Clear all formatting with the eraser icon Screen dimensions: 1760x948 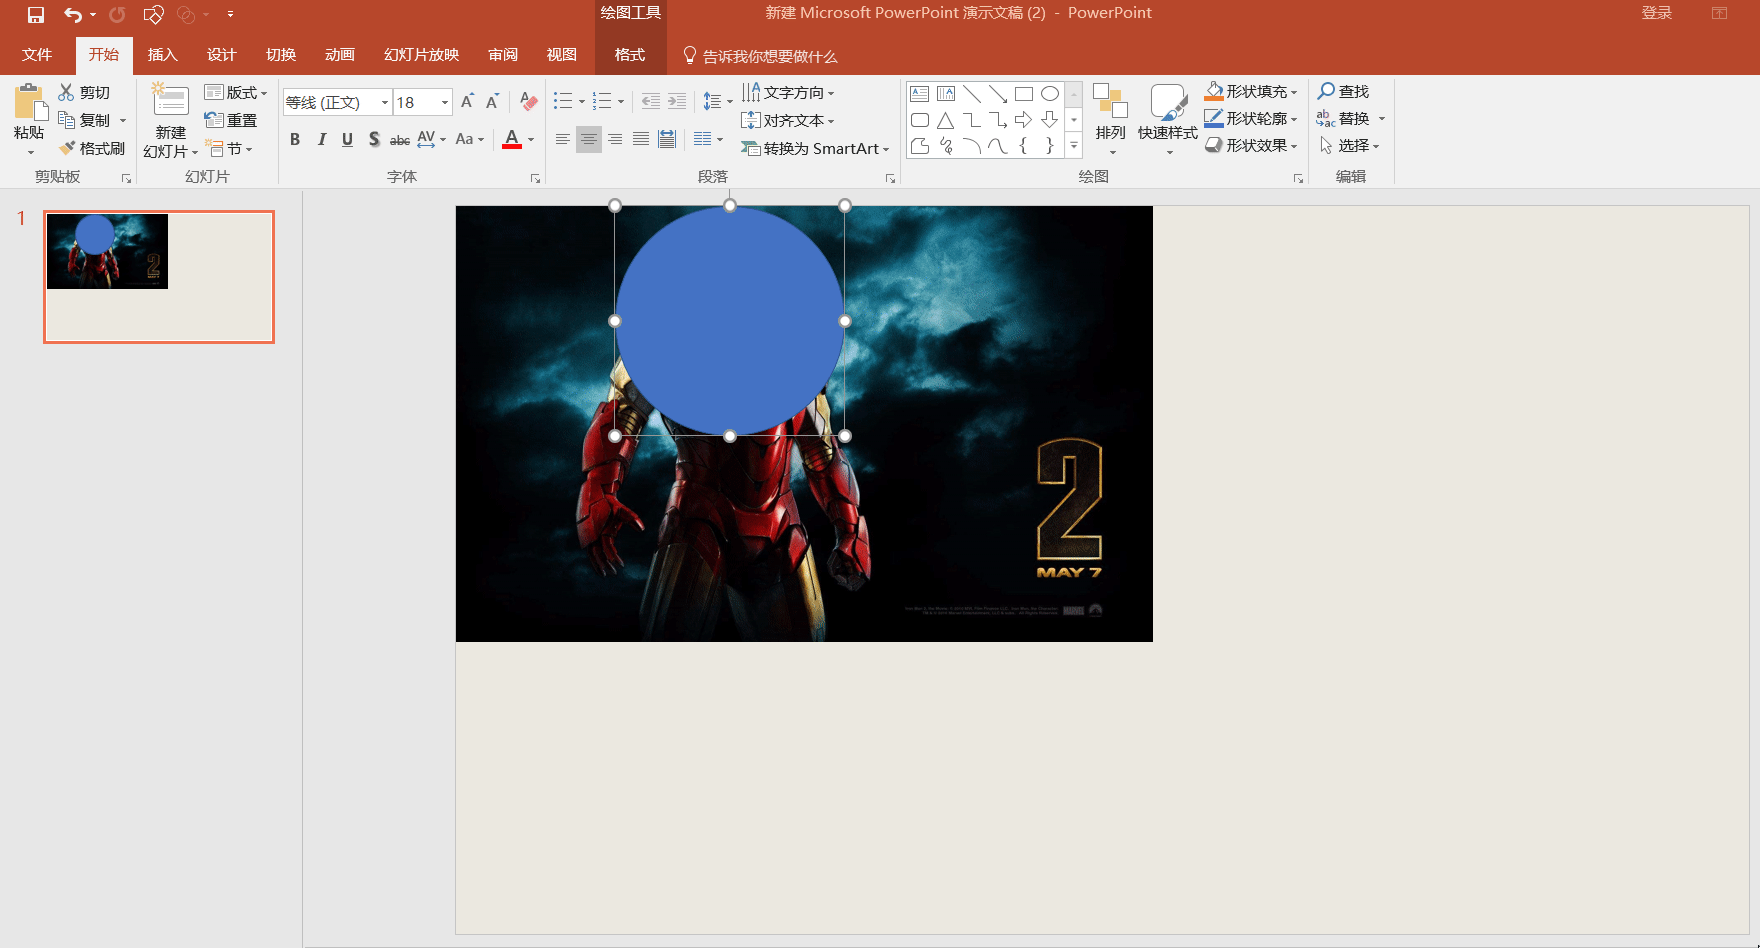click(529, 102)
